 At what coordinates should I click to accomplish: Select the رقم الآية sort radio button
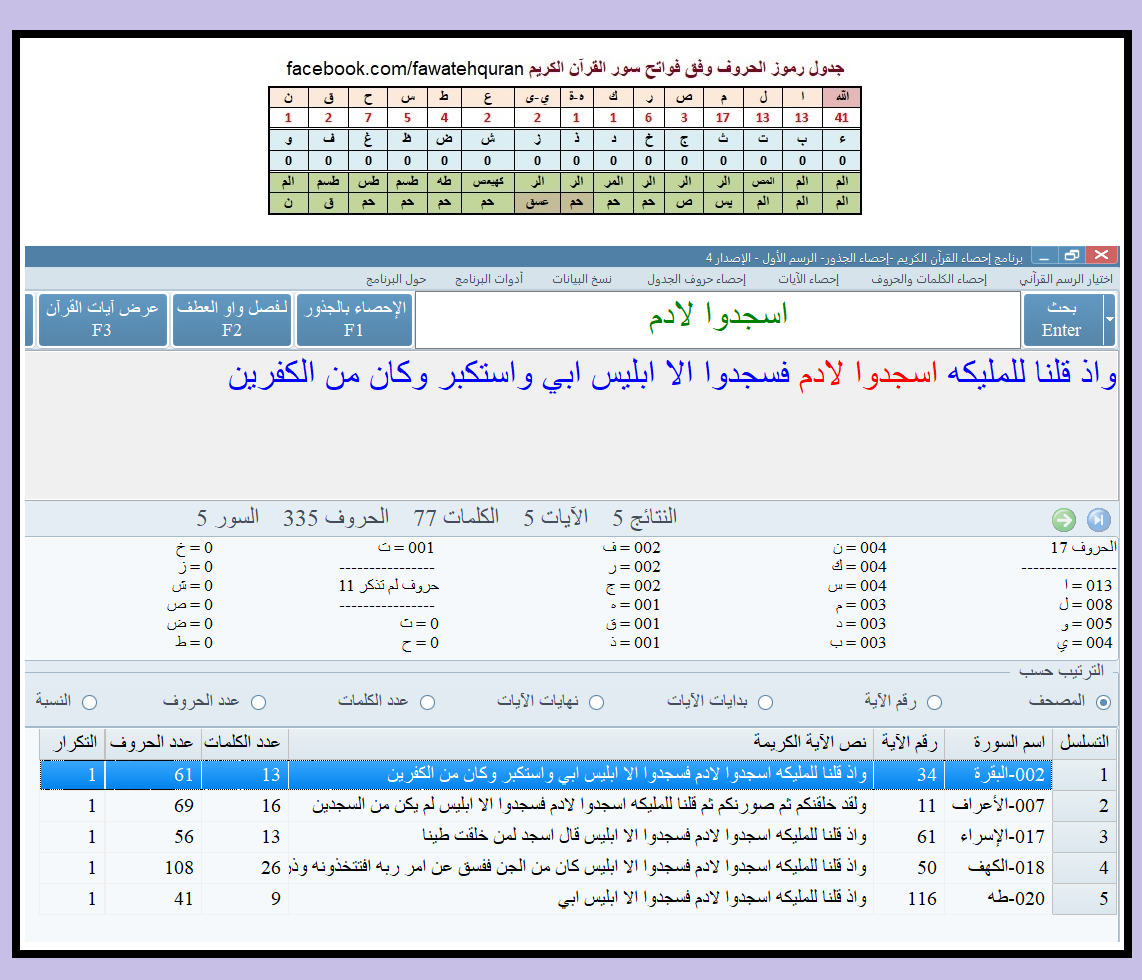point(934,702)
